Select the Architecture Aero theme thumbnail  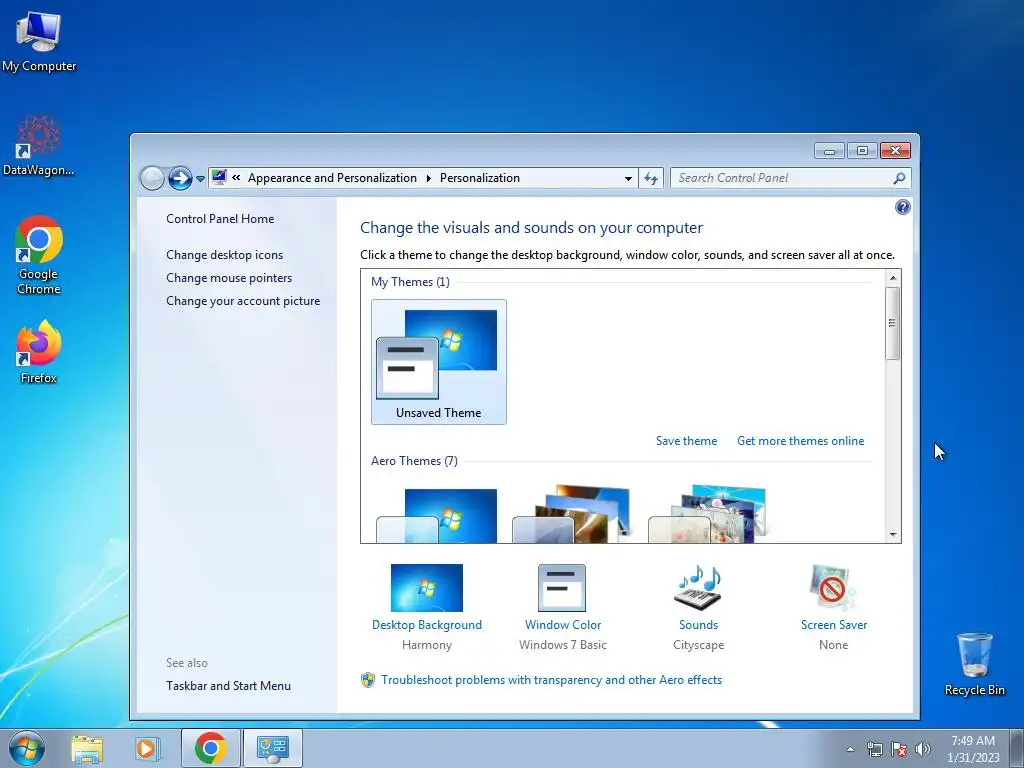point(572,514)
